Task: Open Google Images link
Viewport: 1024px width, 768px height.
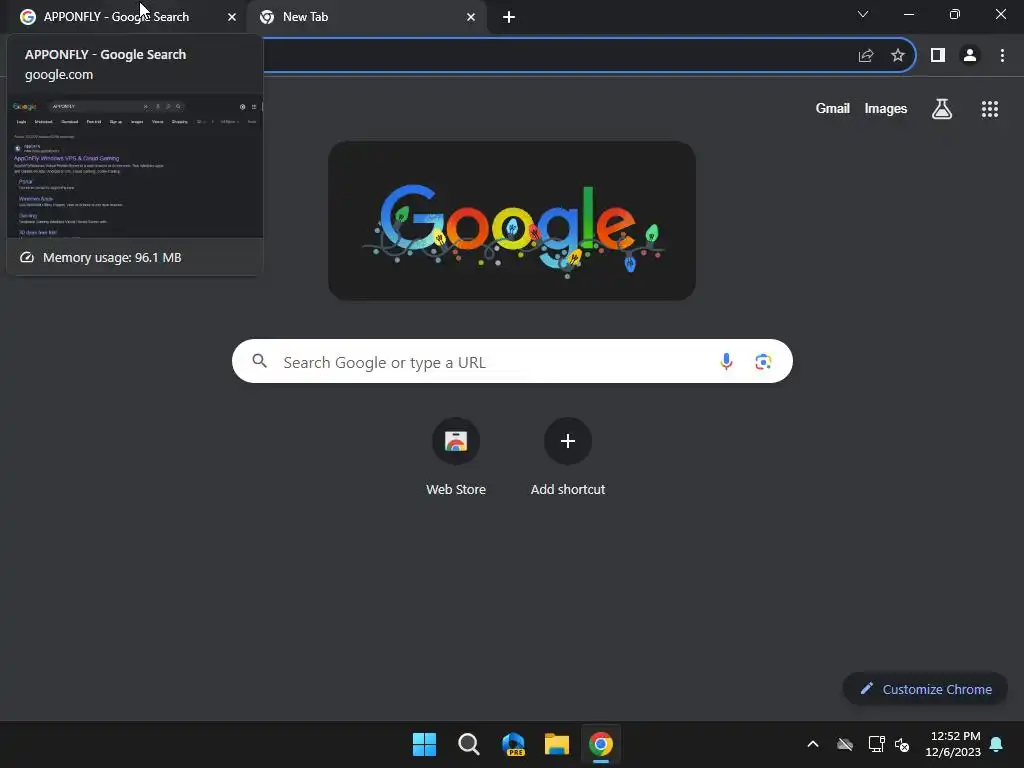Action: coord(886,108)
